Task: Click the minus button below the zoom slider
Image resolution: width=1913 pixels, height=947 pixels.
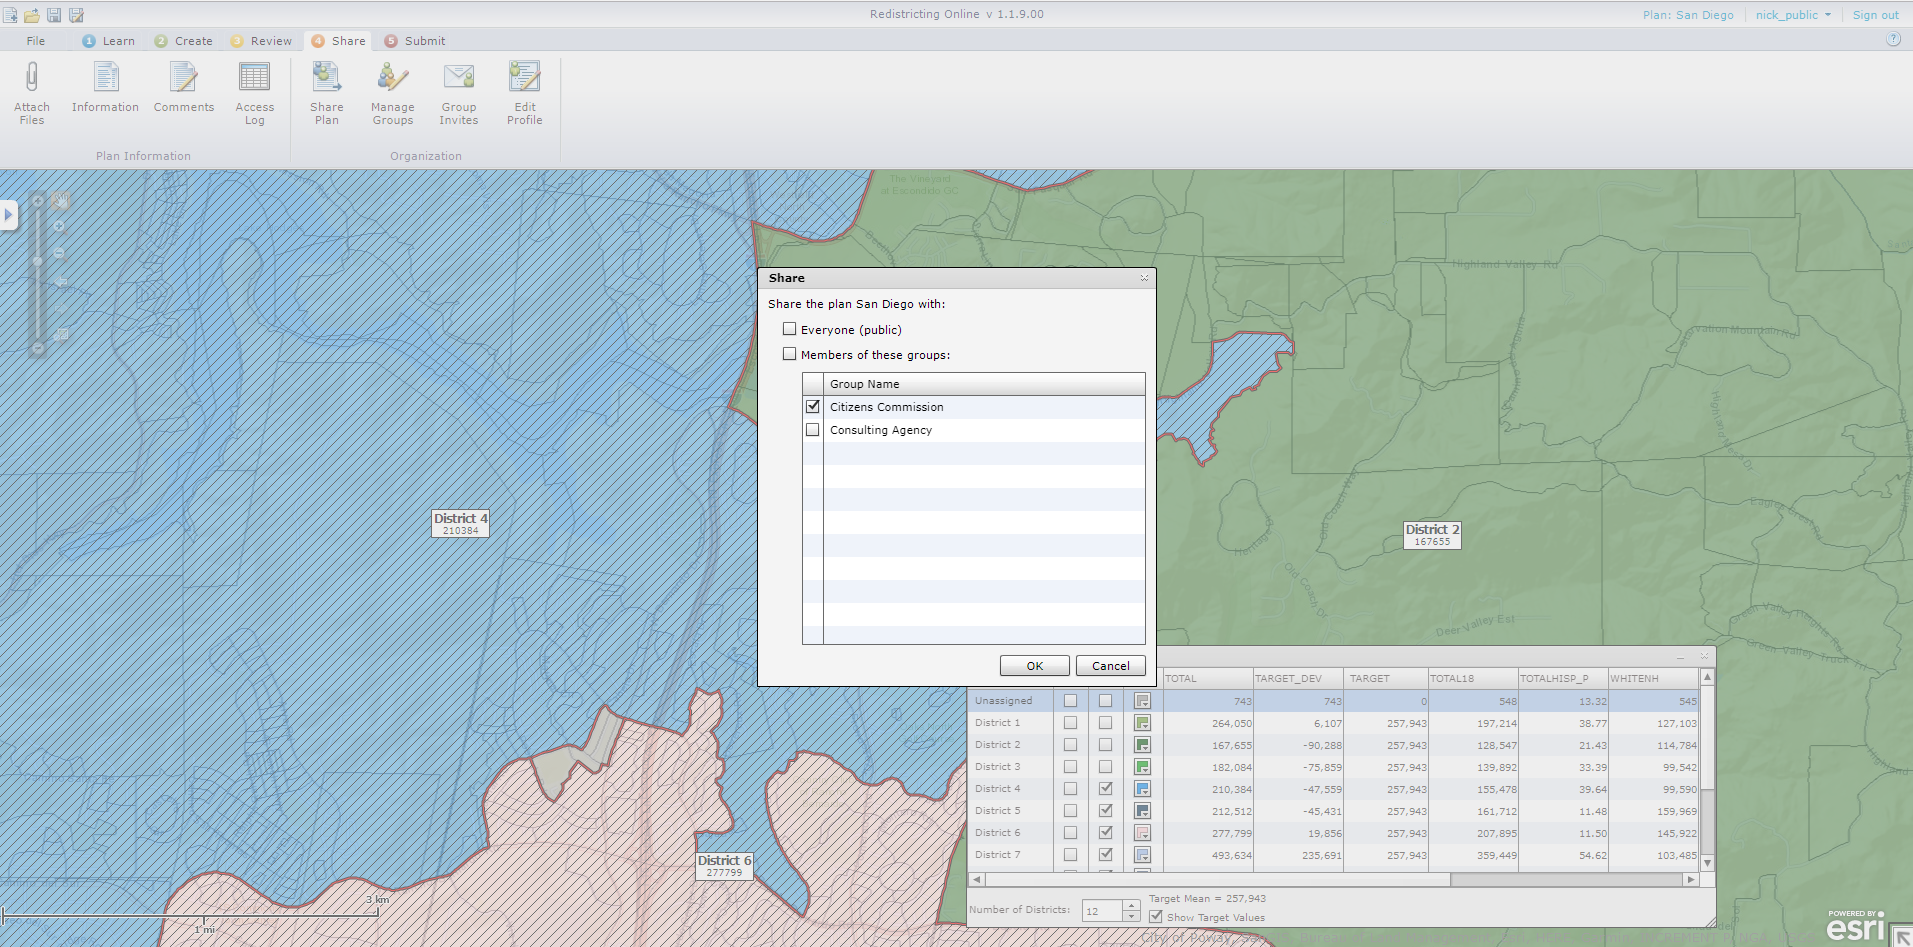Action: 38,349
